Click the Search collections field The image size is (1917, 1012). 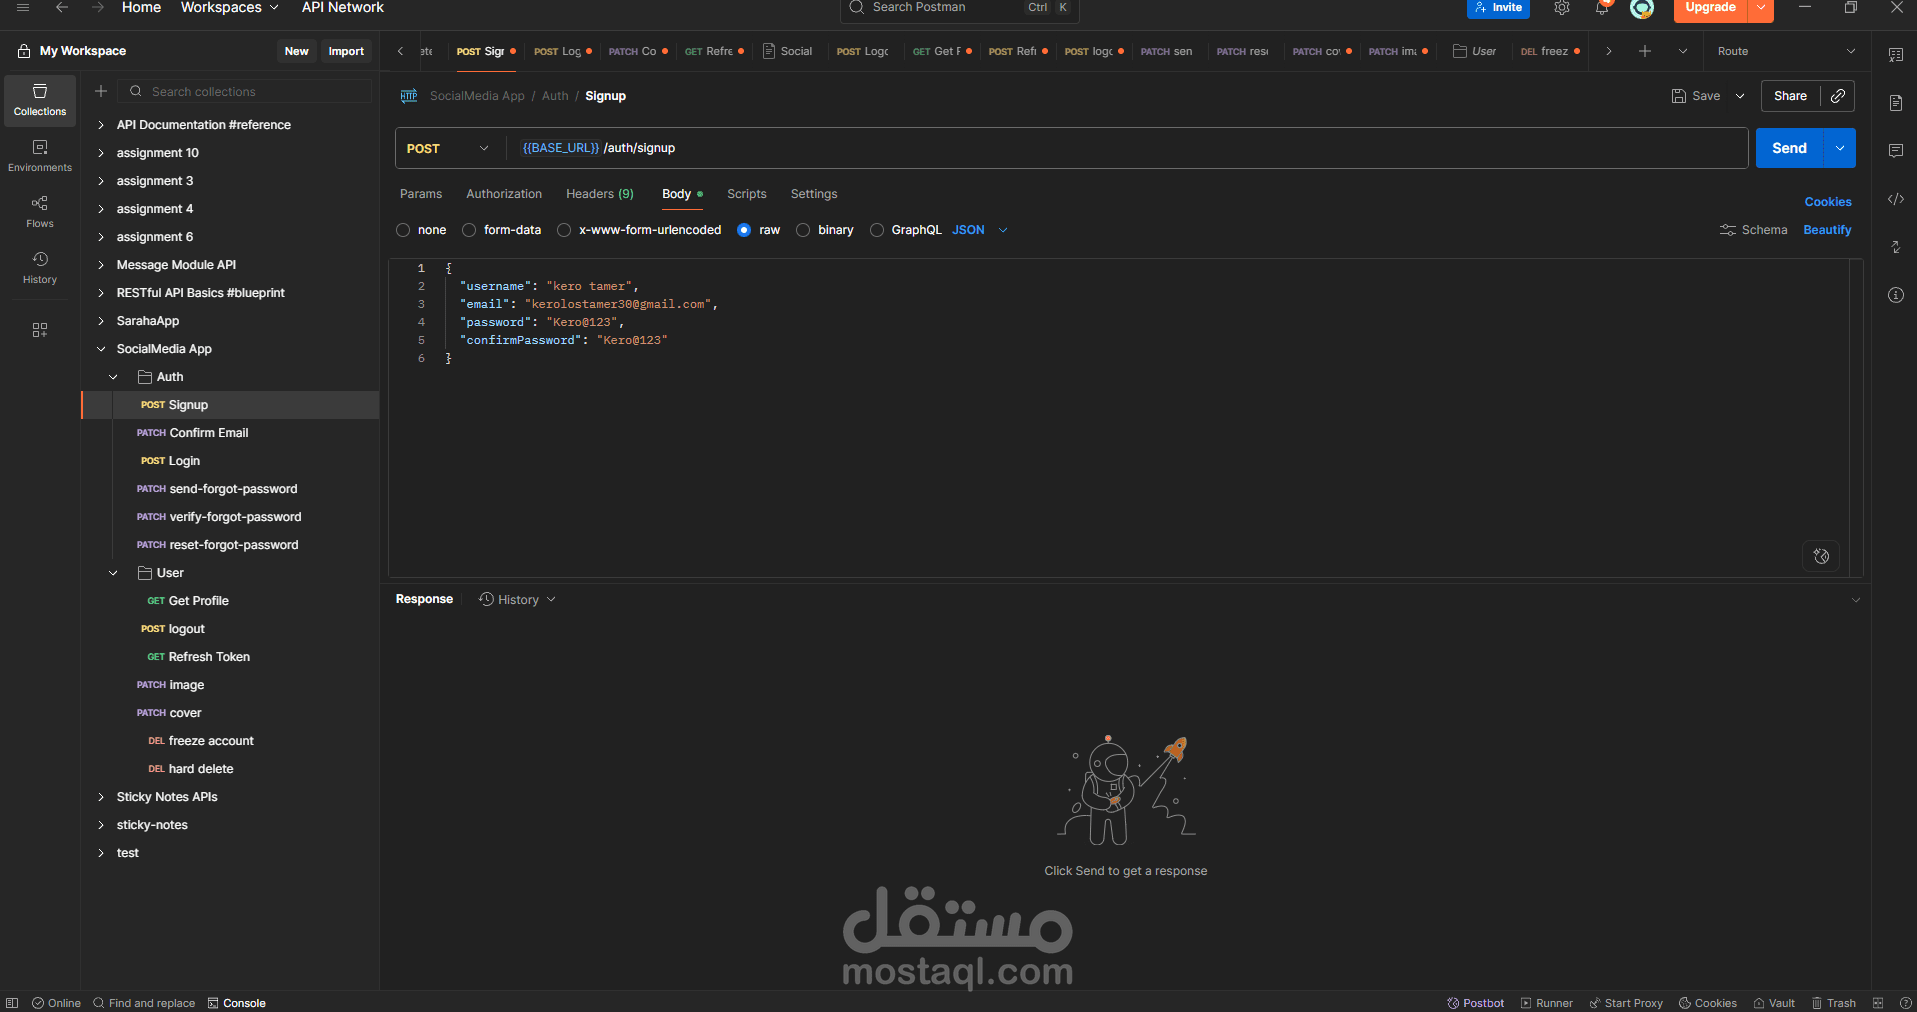[x=245, y=91]
